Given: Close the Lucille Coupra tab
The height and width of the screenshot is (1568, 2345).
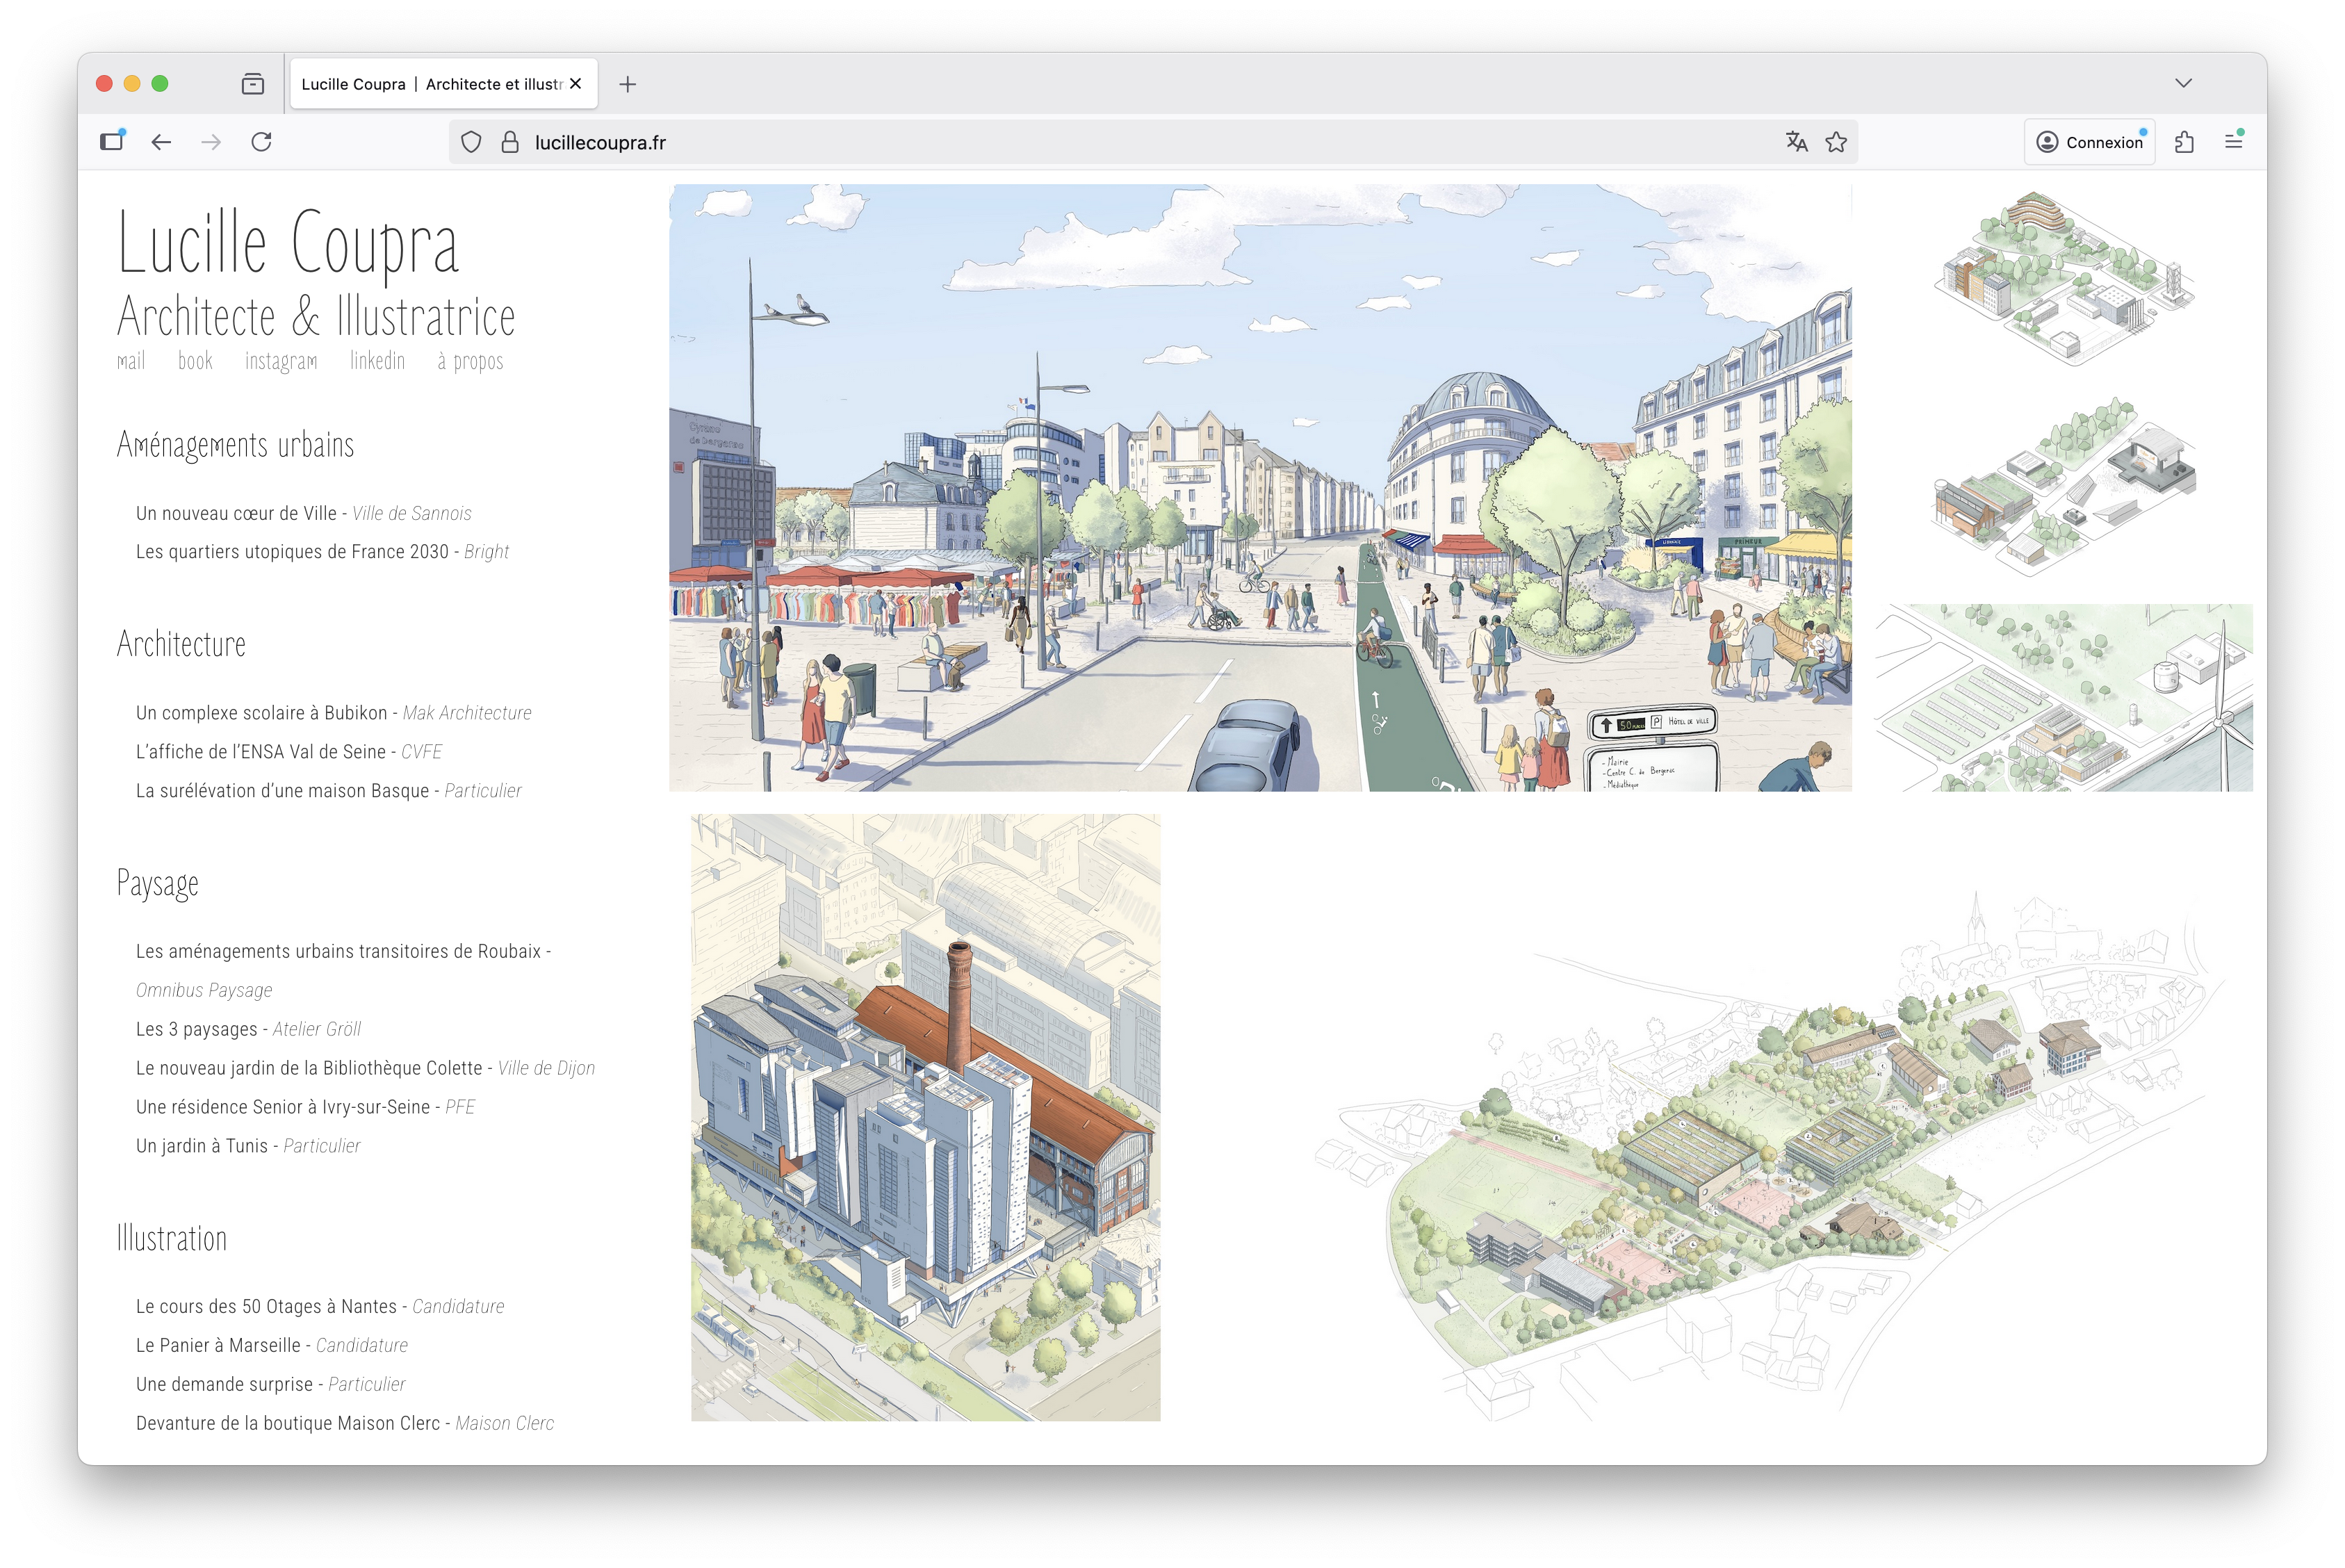Looking at the screenshot, I should (x=576, y=84).
